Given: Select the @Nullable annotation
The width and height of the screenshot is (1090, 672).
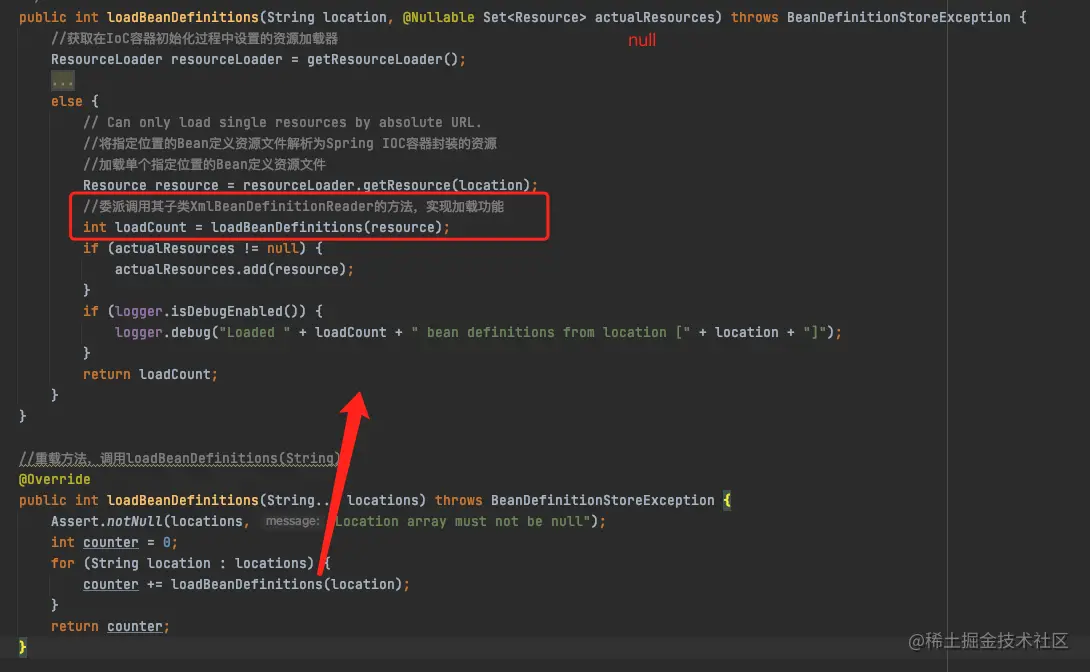Looking at the screenshot, I should point(438,17).
